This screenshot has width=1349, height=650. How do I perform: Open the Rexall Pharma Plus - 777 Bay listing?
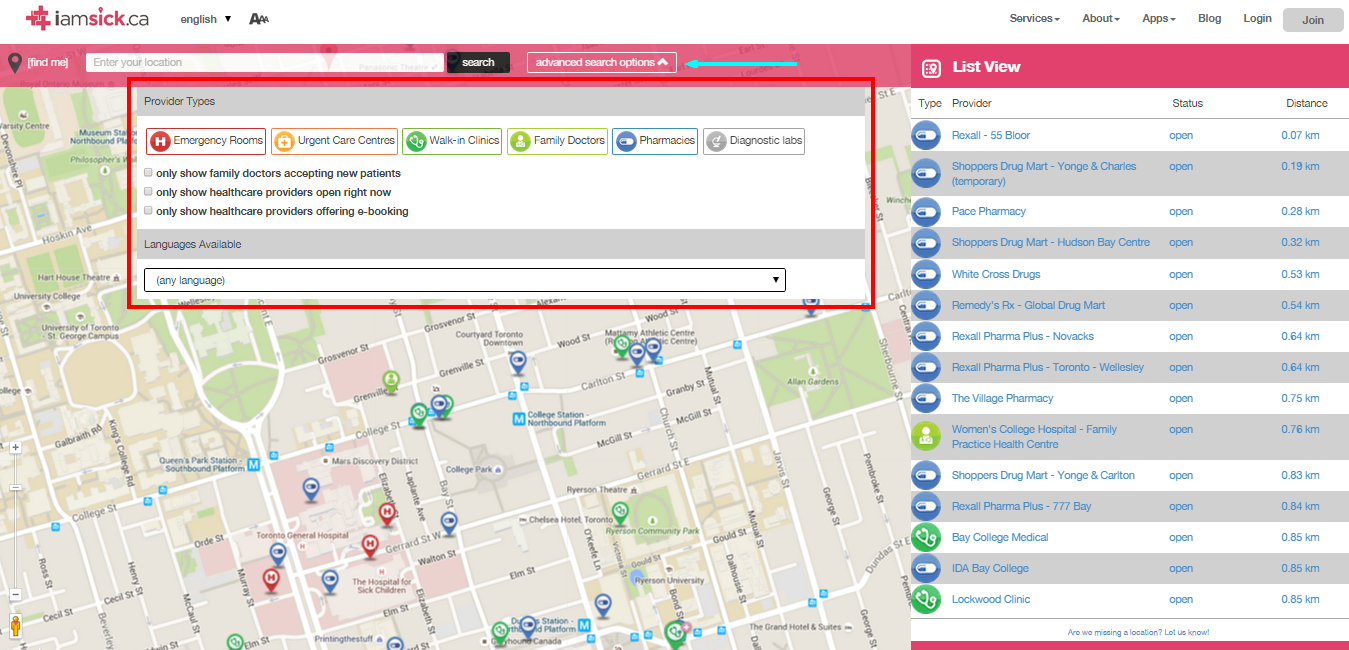[1022, 506]
